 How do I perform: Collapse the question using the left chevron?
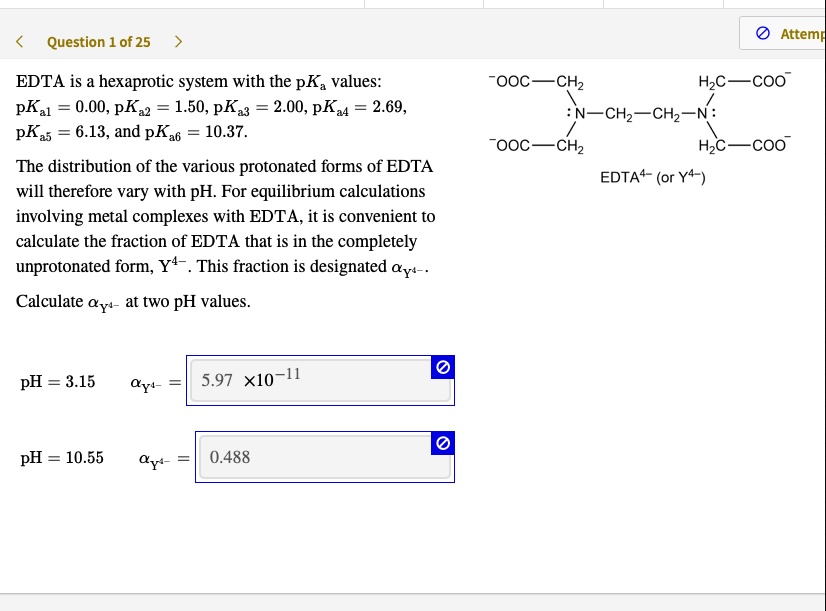21,42
